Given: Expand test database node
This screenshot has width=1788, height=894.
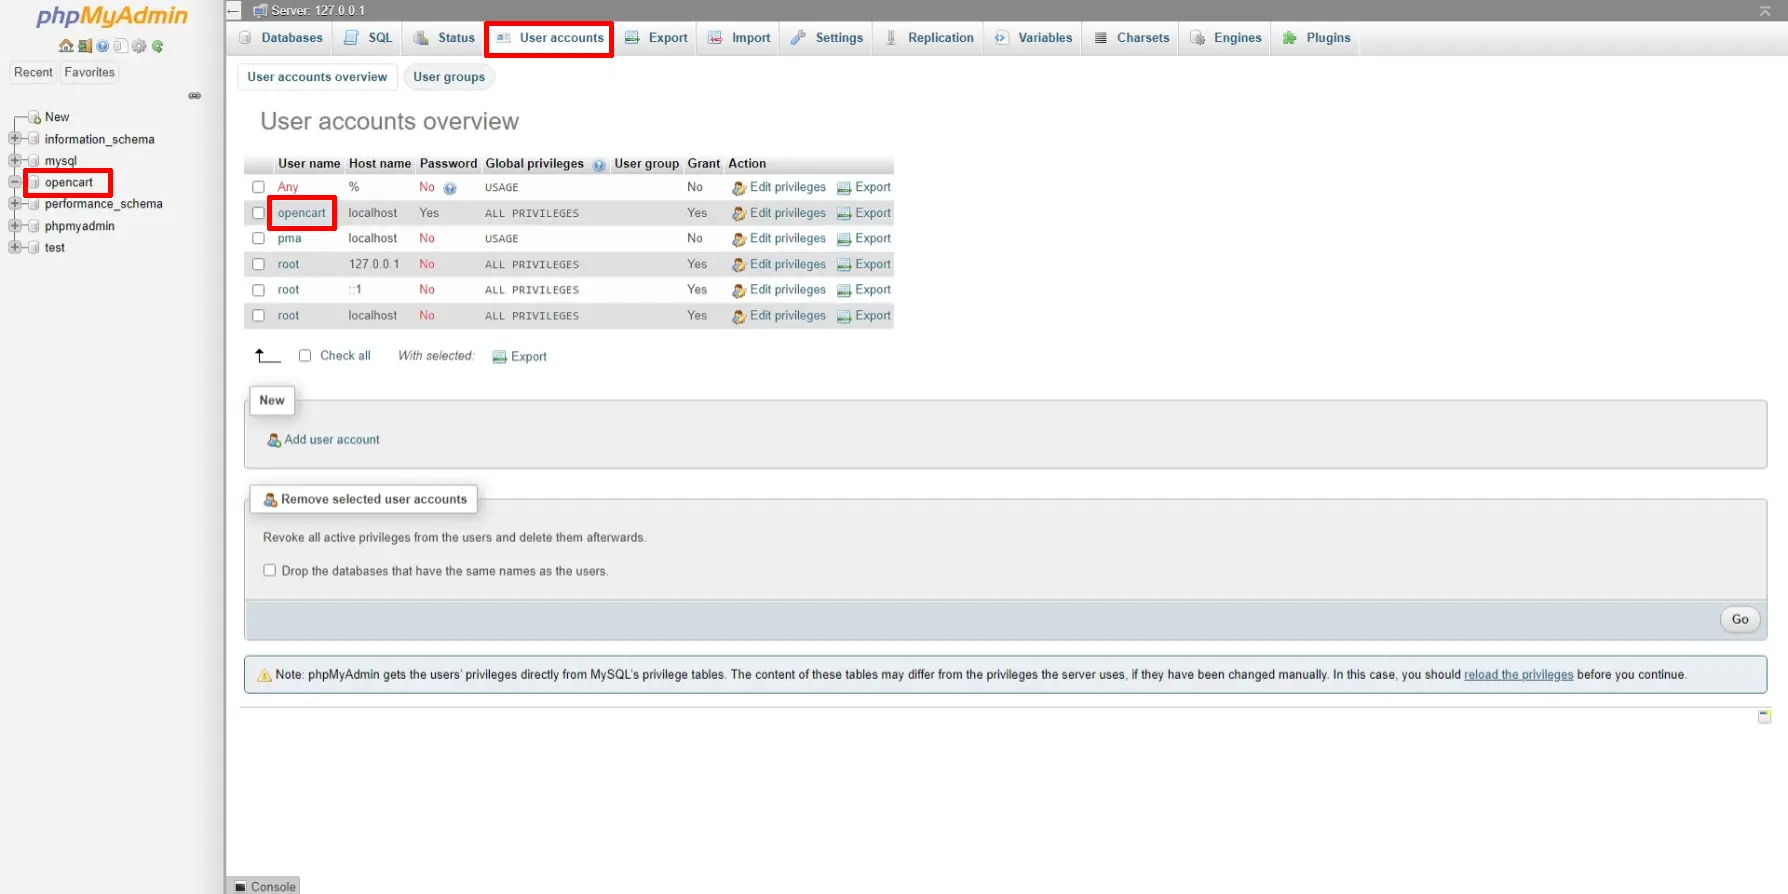Looking at the screenshot, I should (x=14, y=248).
